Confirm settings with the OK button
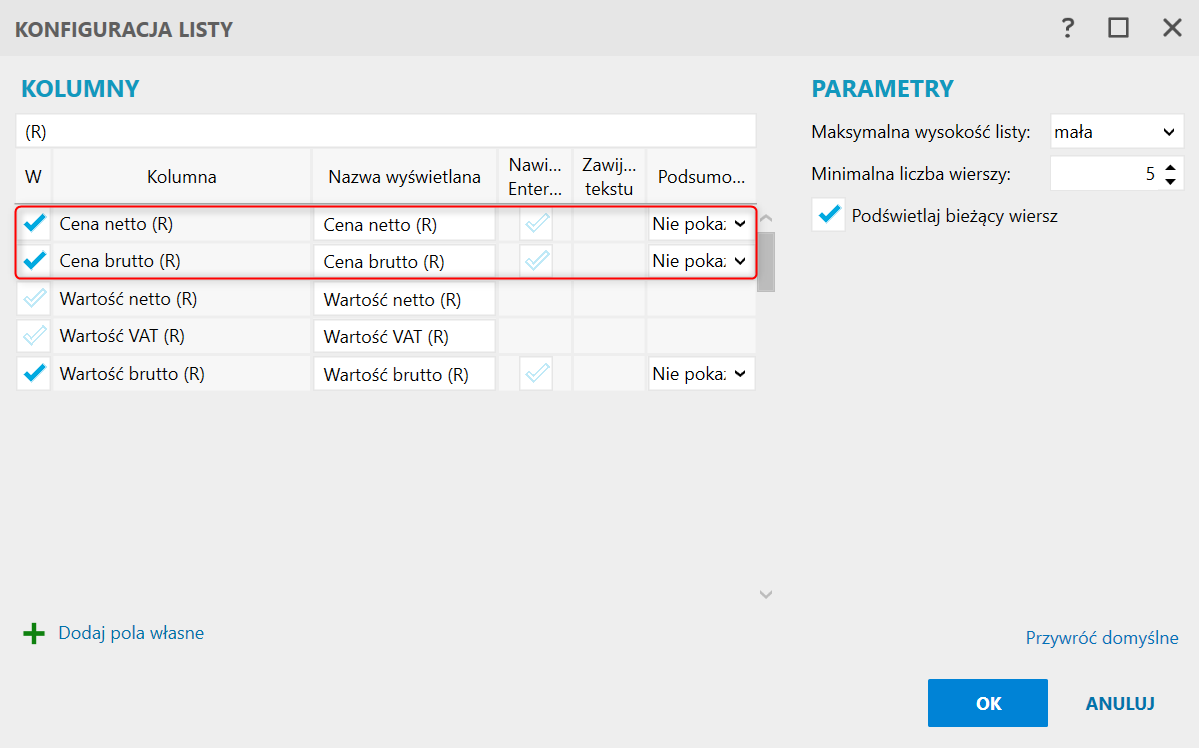This screenshot has width=1199, height=748. click(987, 703)
